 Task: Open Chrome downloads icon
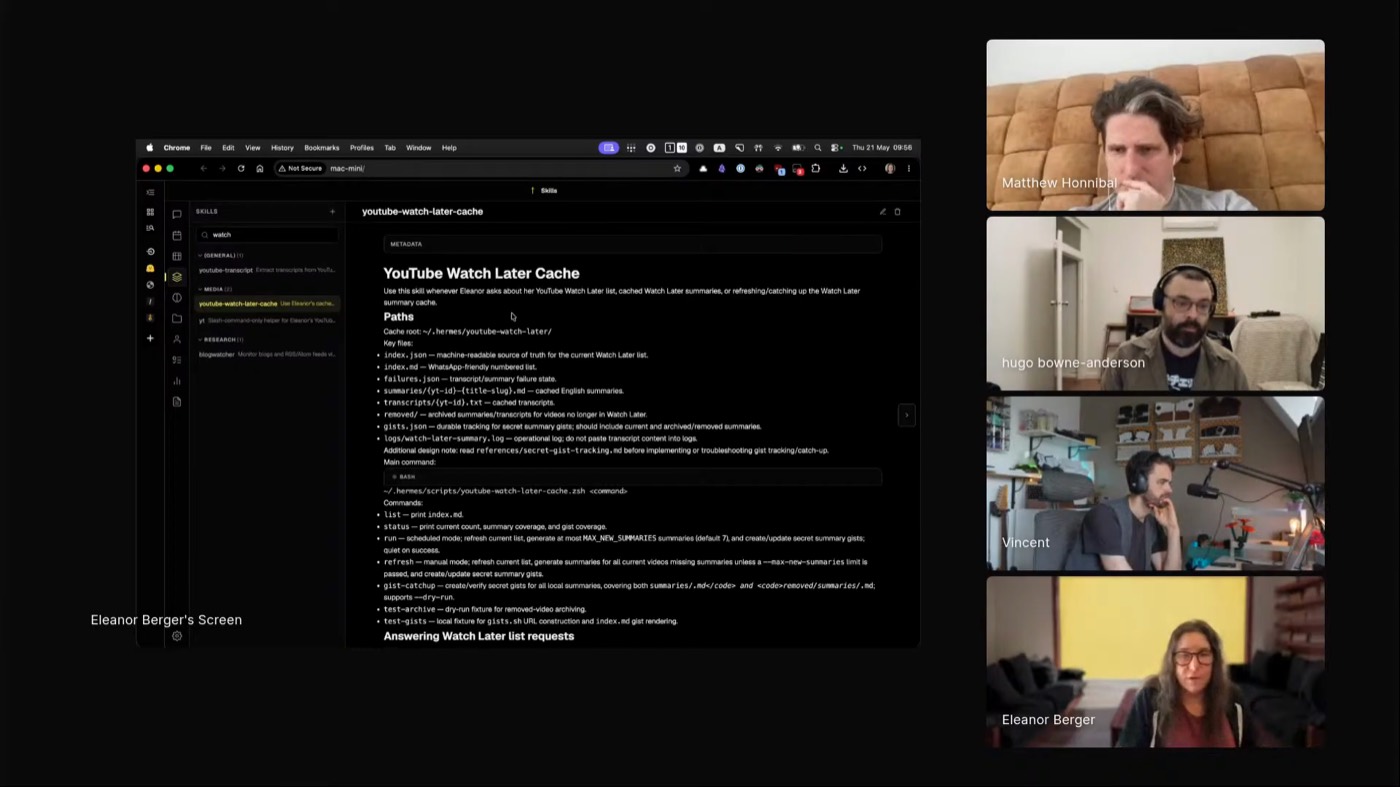[843, 168]
